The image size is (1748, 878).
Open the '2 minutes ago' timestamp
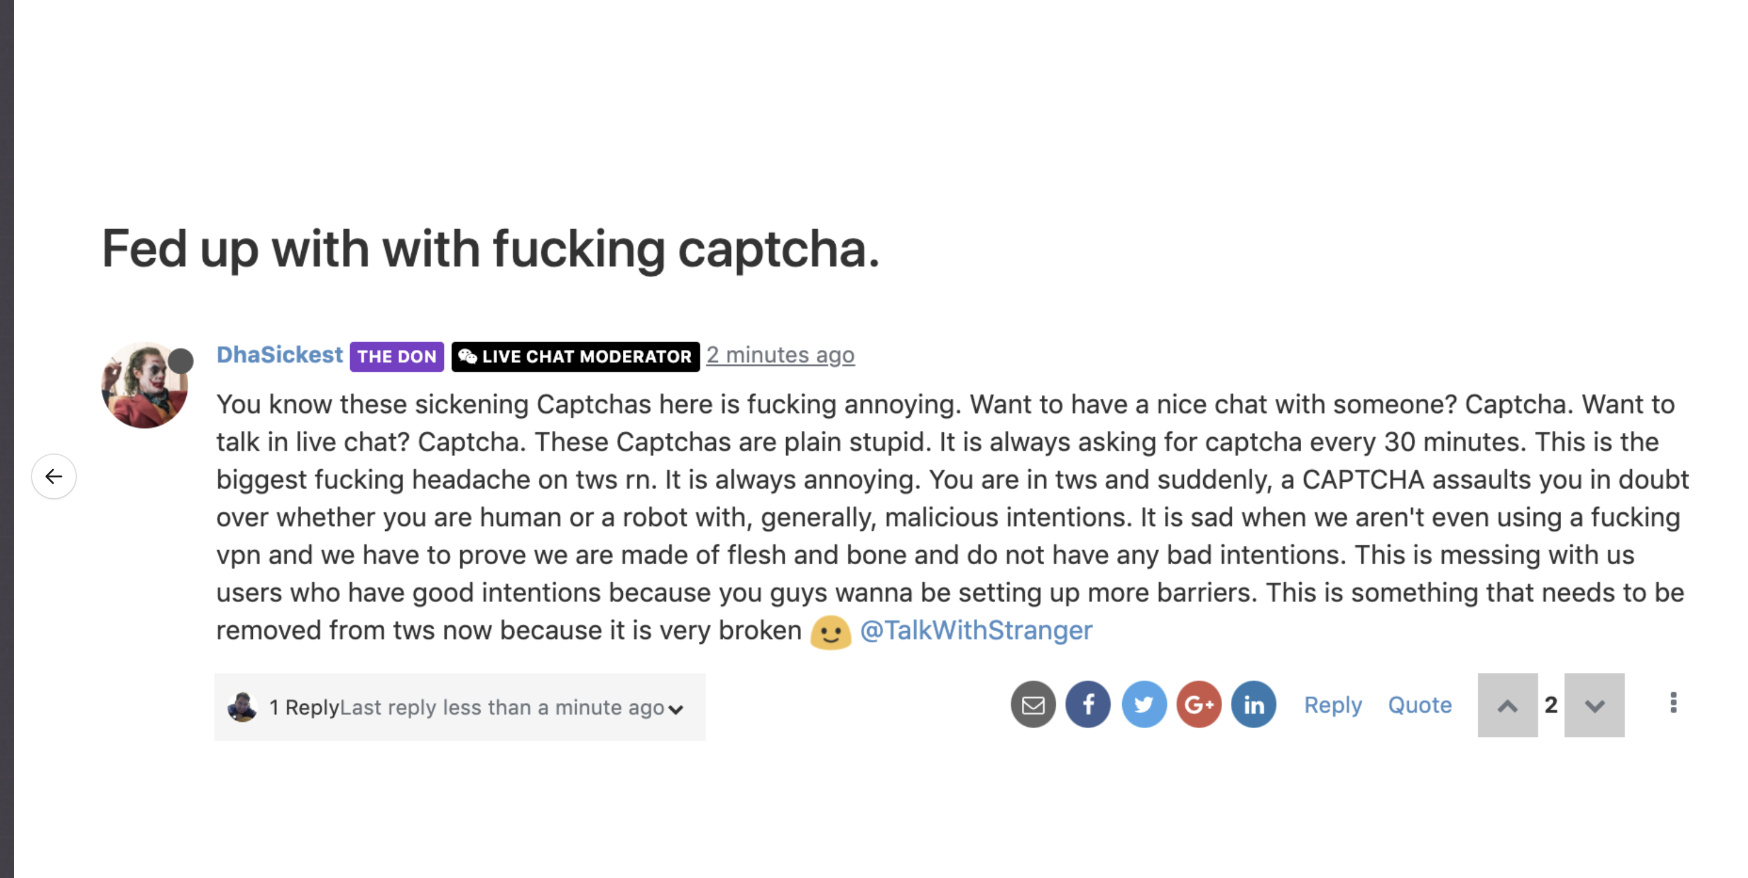[x=780, y=355]
